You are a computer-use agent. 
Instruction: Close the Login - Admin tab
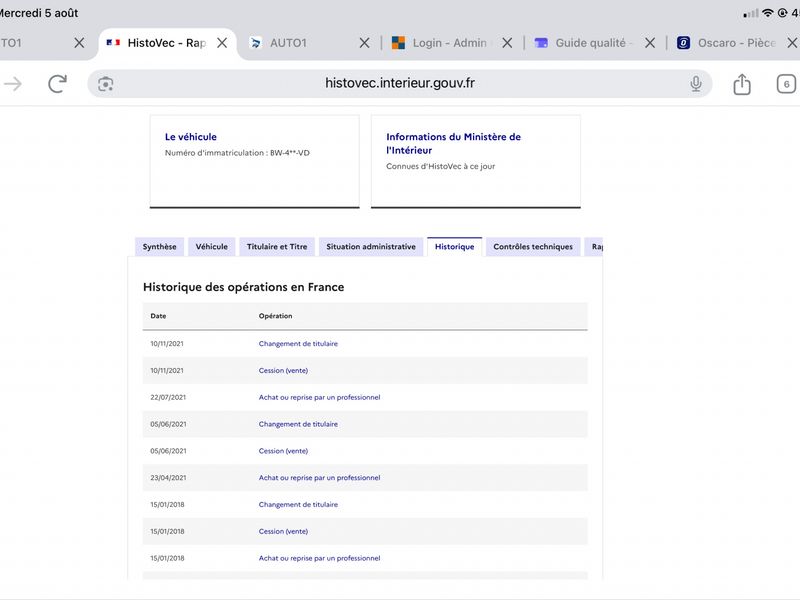(x=507, y=43)
